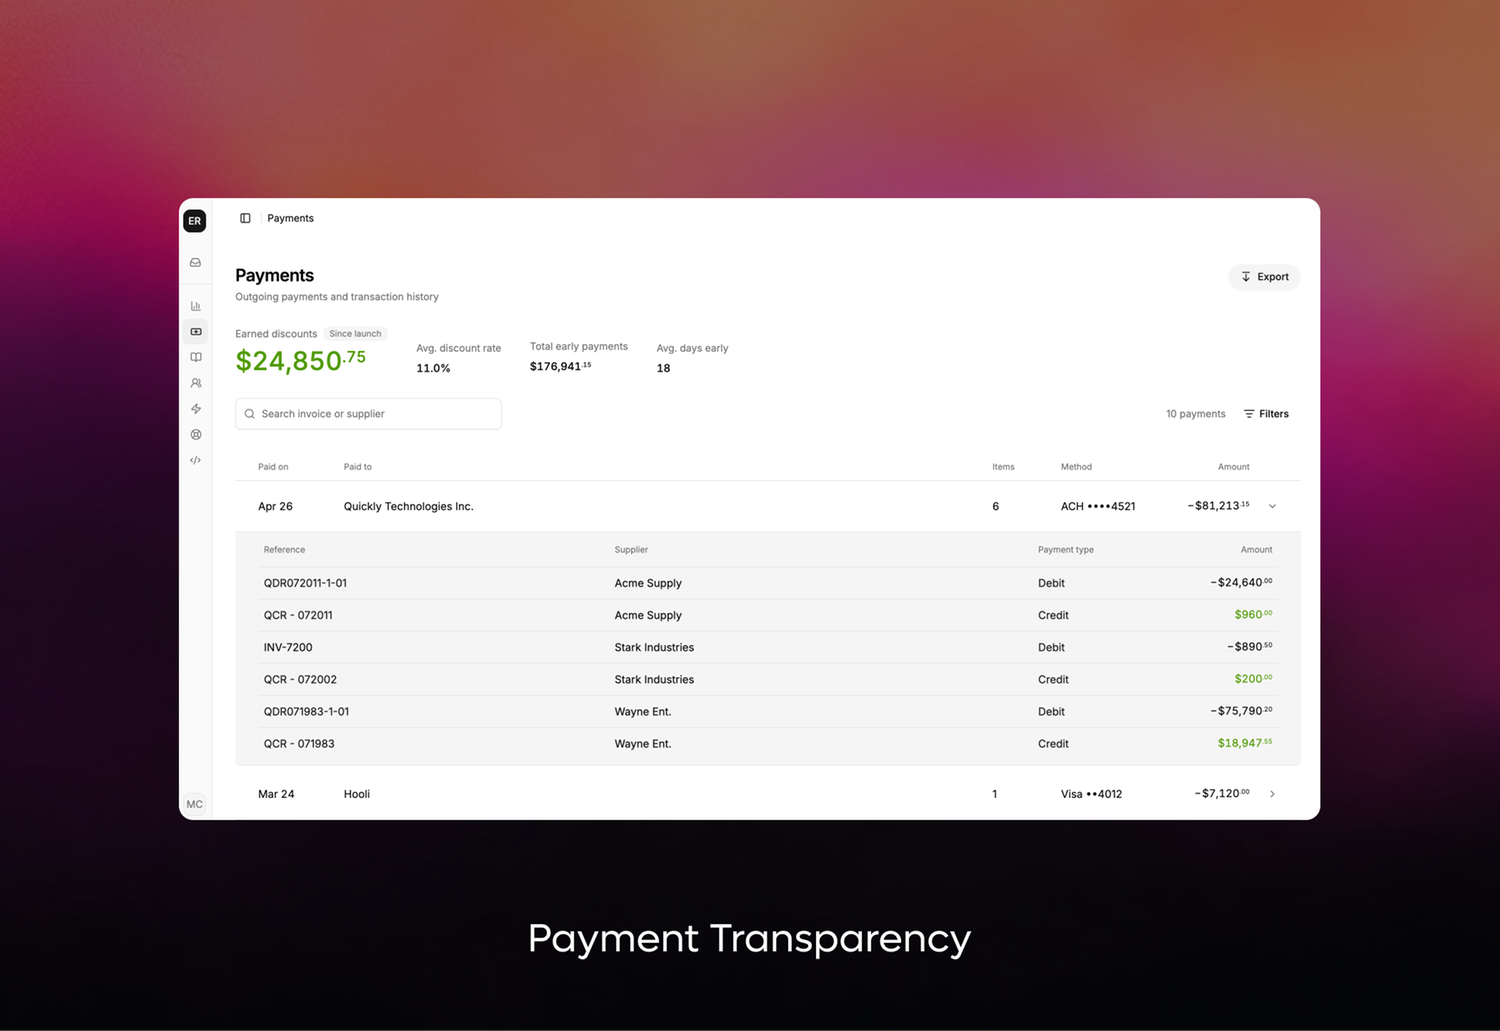1500x1031 pixels.
Task: Click the Items column header
Action: [1003, 467]
